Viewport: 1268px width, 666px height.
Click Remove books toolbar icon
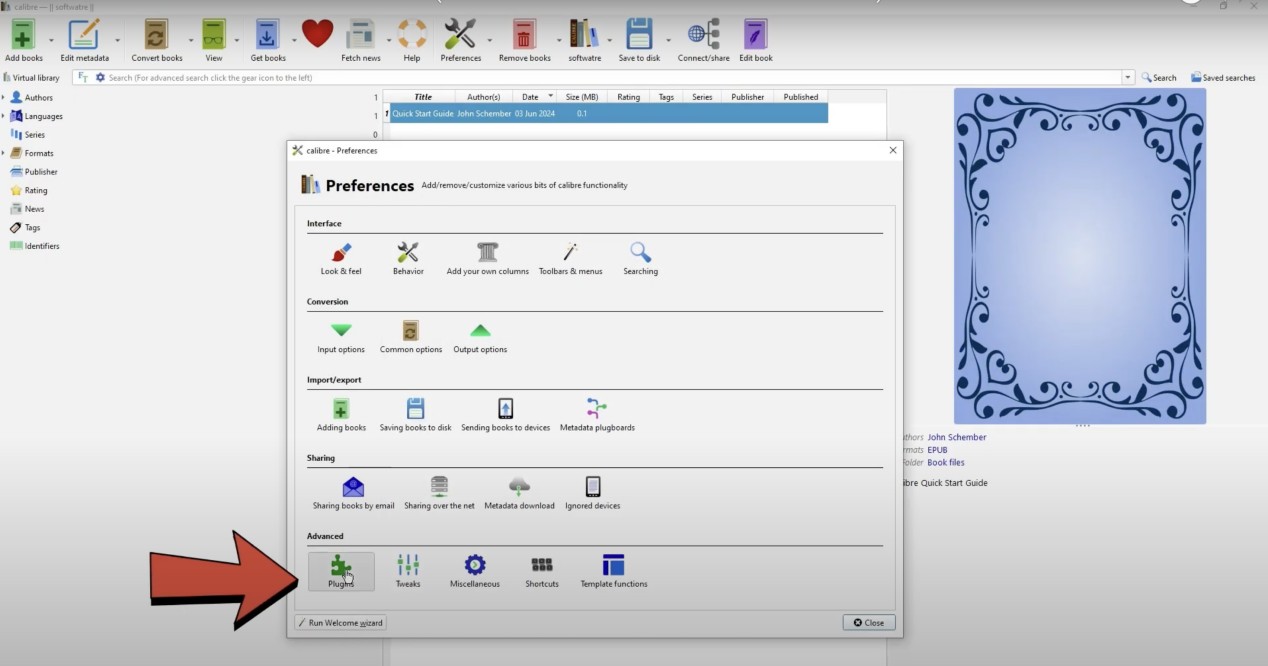525,40
